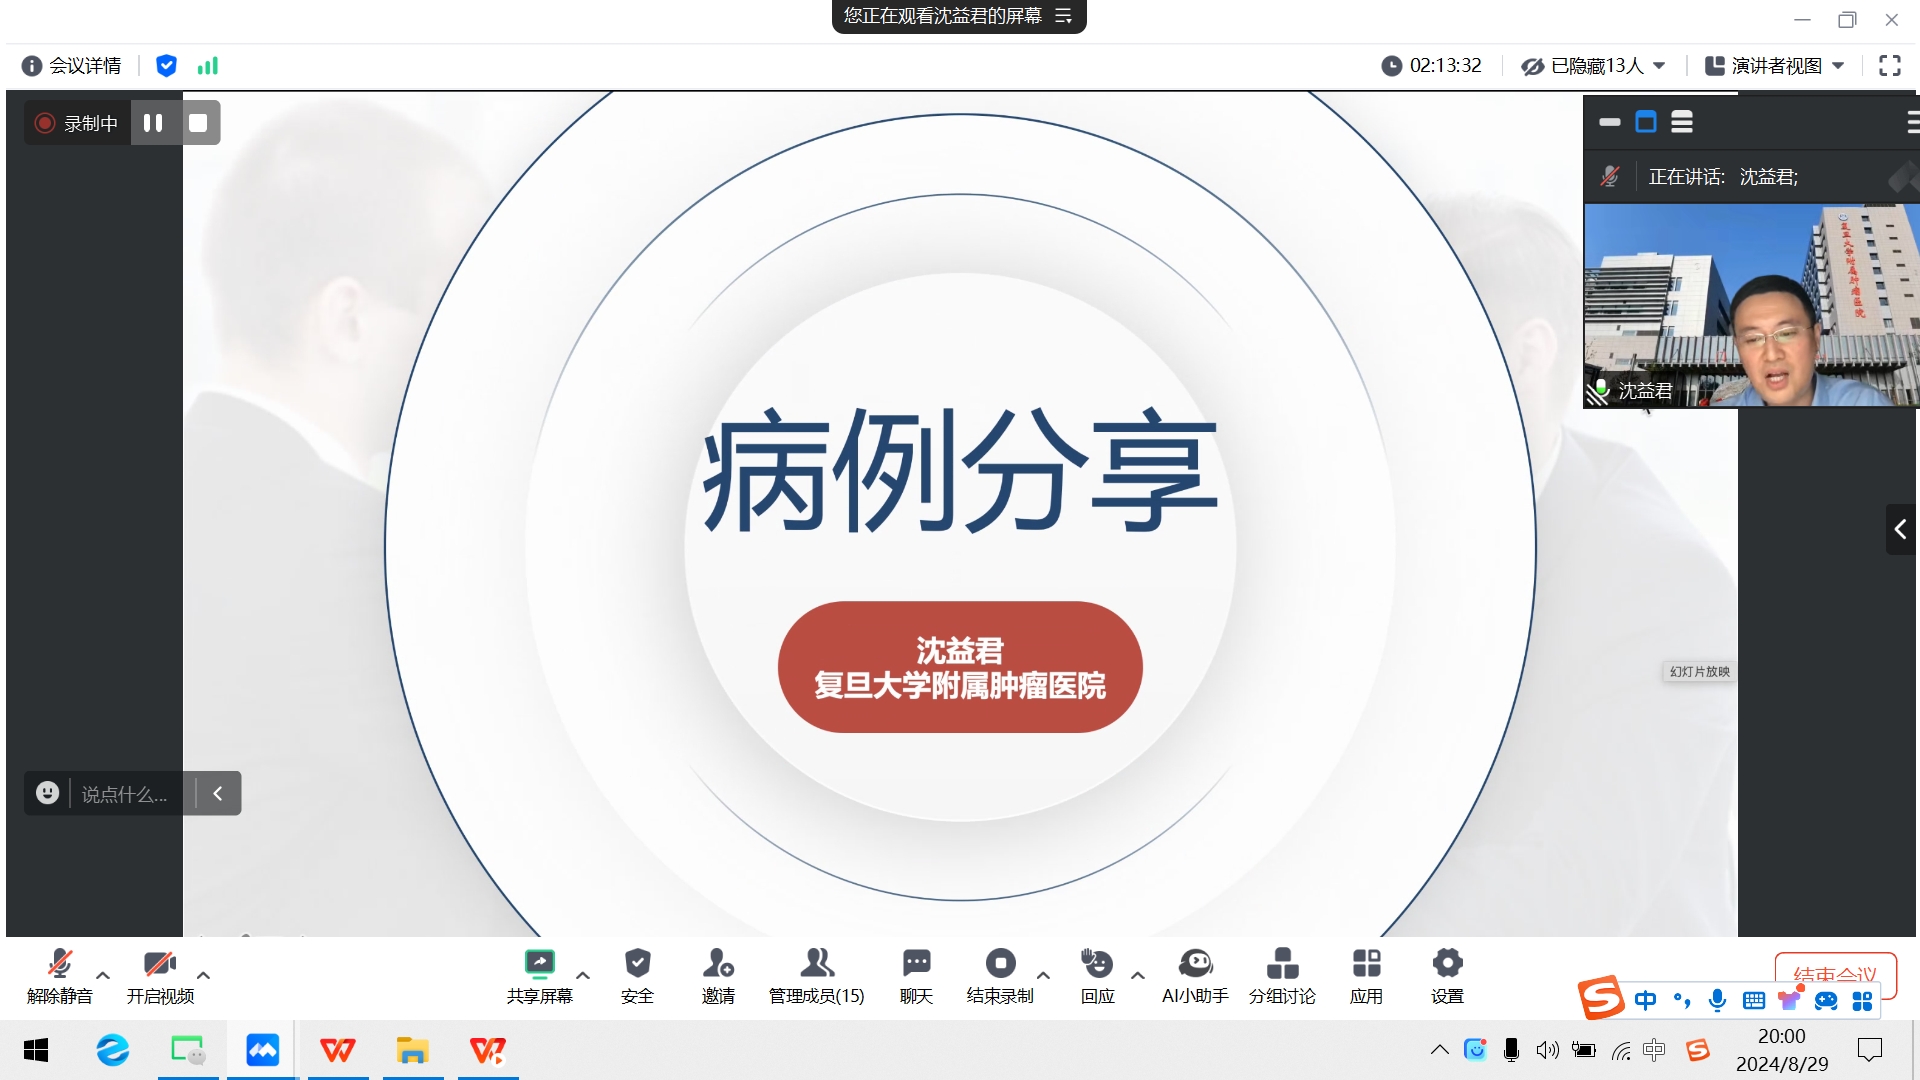Launch the AI小助手 assistant
The height and width of the screenshot is (1080, 1920).
coord(1195,976)
